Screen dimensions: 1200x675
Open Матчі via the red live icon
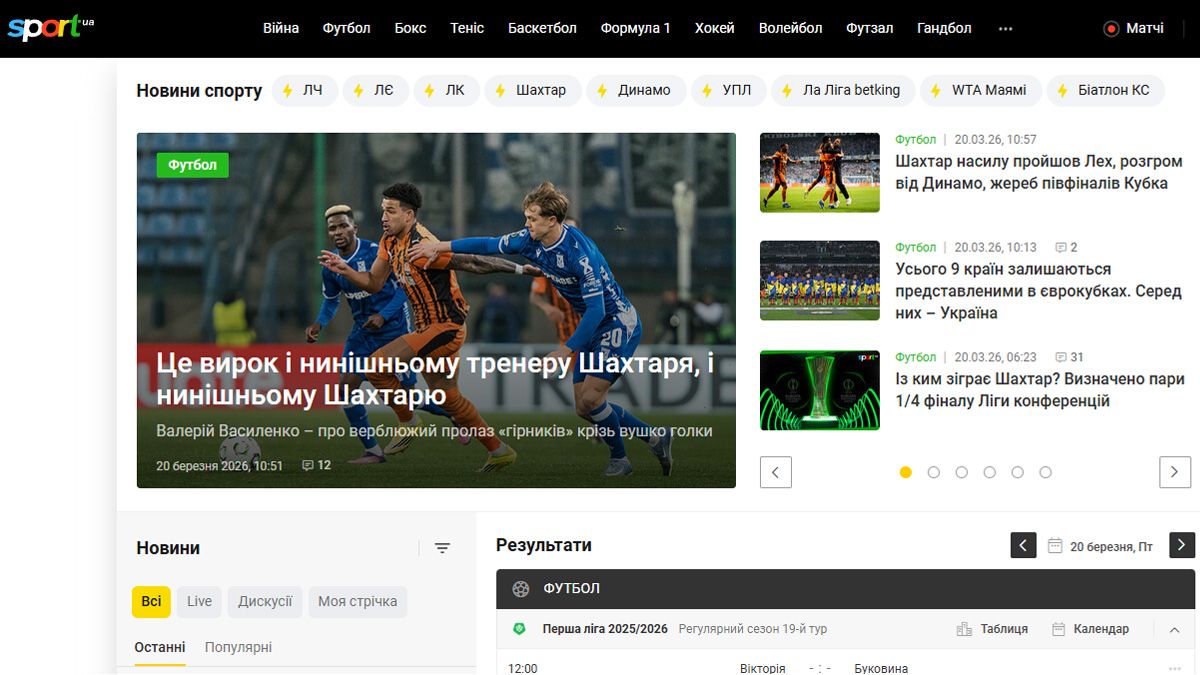(x=1113, y=29)
